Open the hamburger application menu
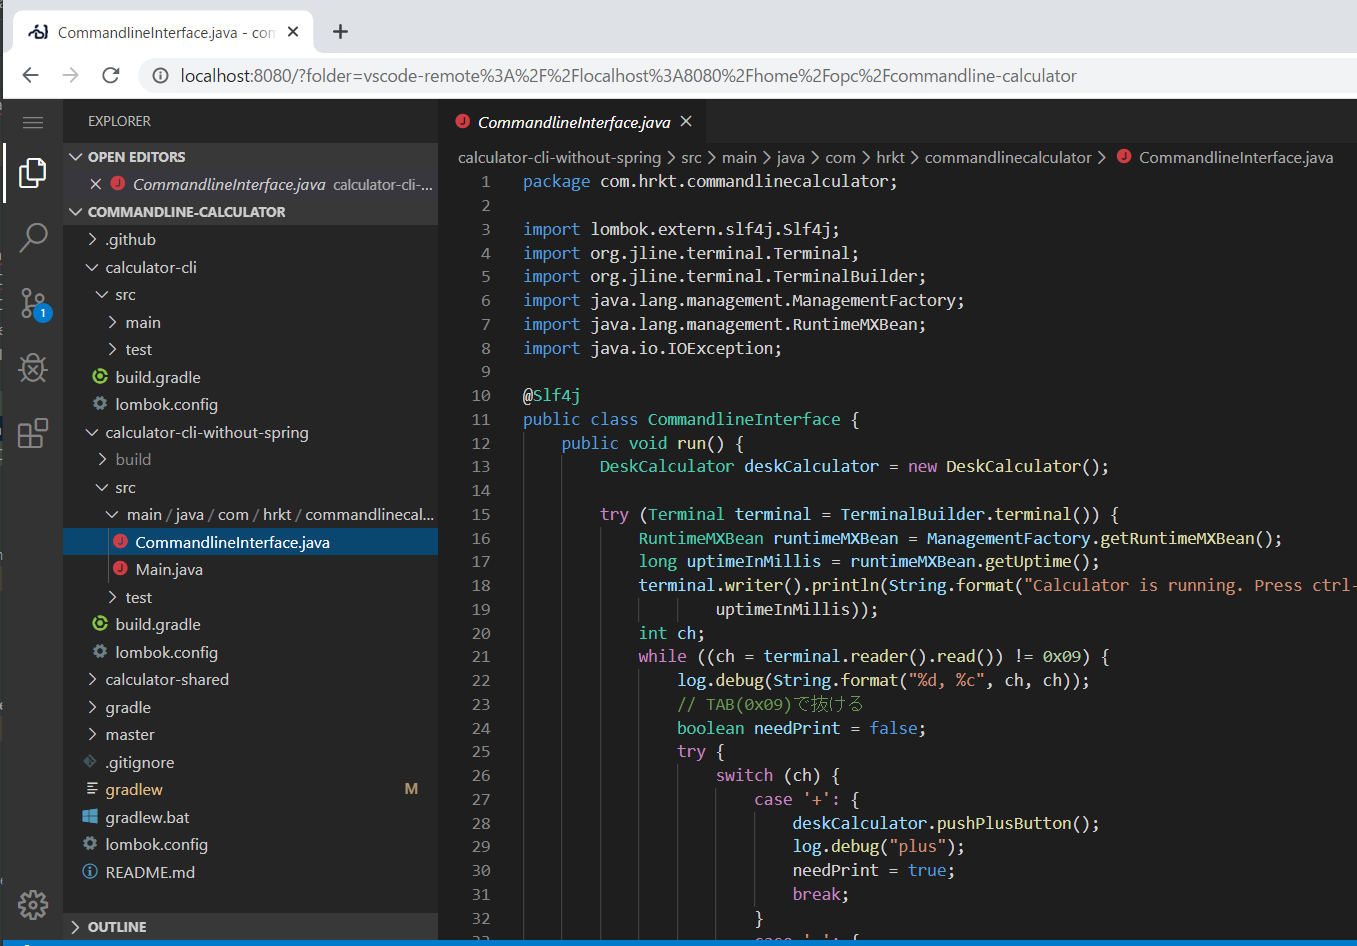 (32, 122)
